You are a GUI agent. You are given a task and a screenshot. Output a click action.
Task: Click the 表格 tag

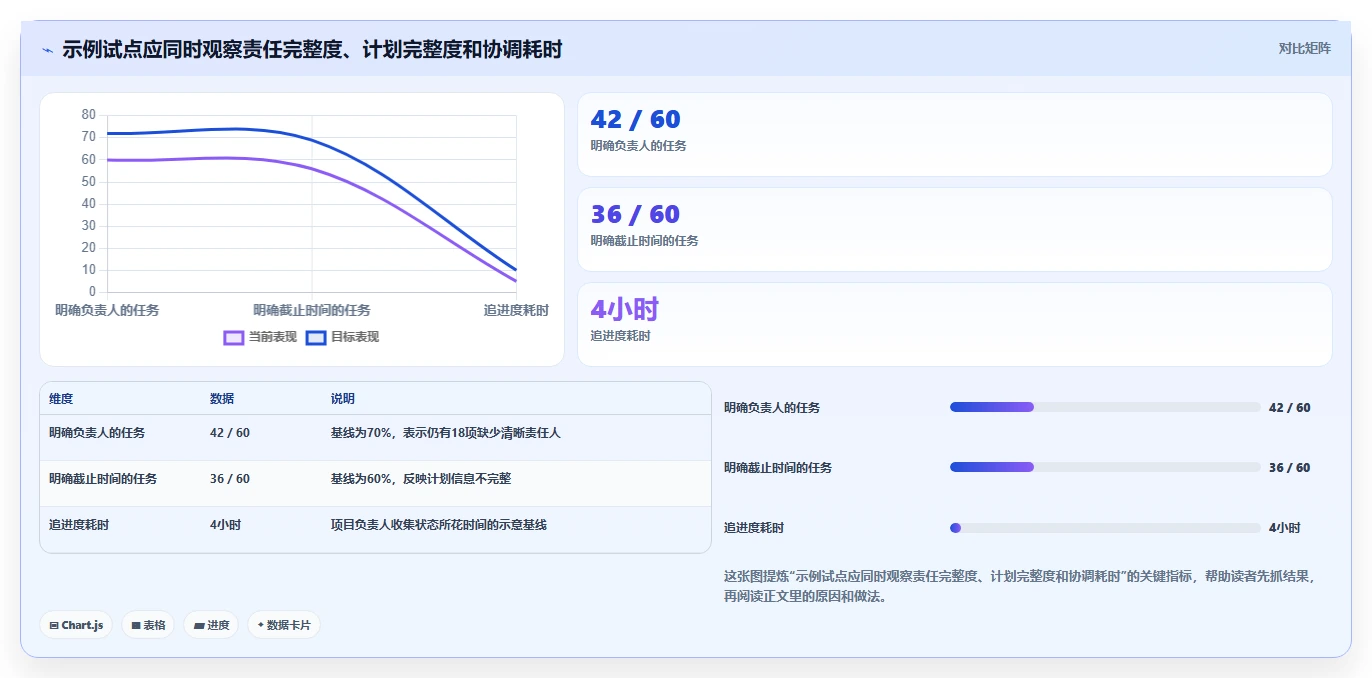tap(148, 625)
